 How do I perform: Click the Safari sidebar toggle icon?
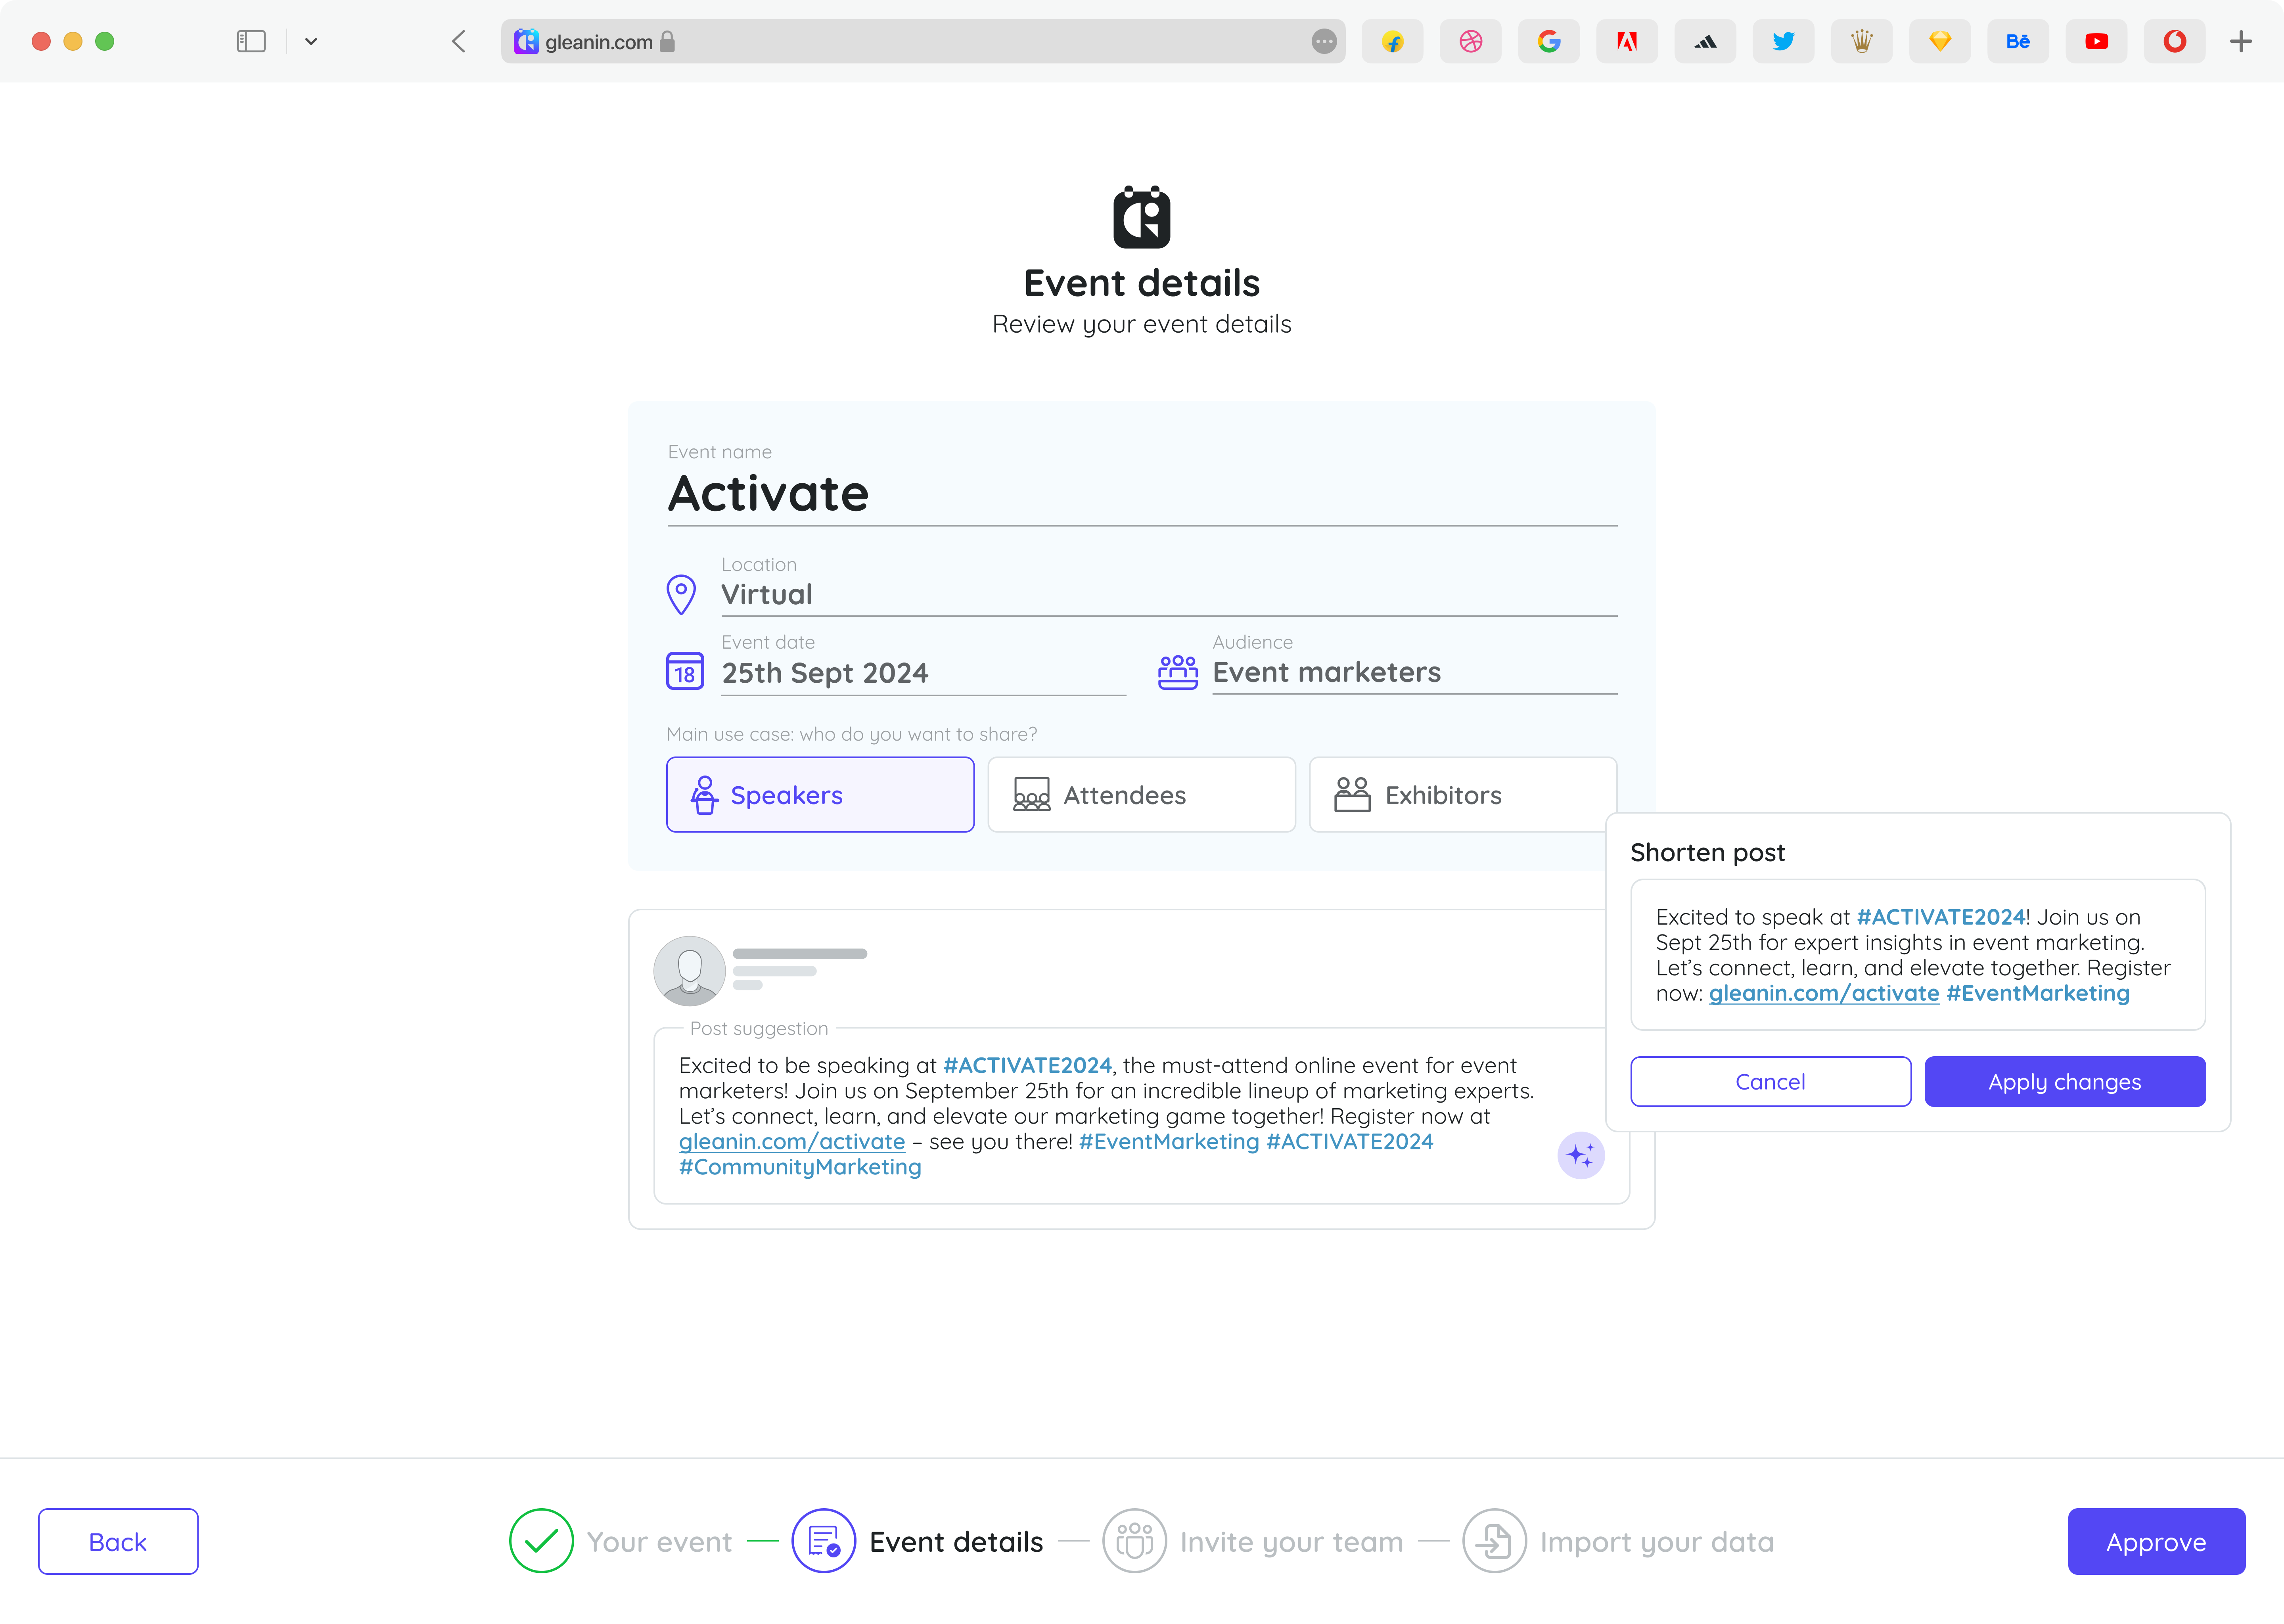[251, 41]
